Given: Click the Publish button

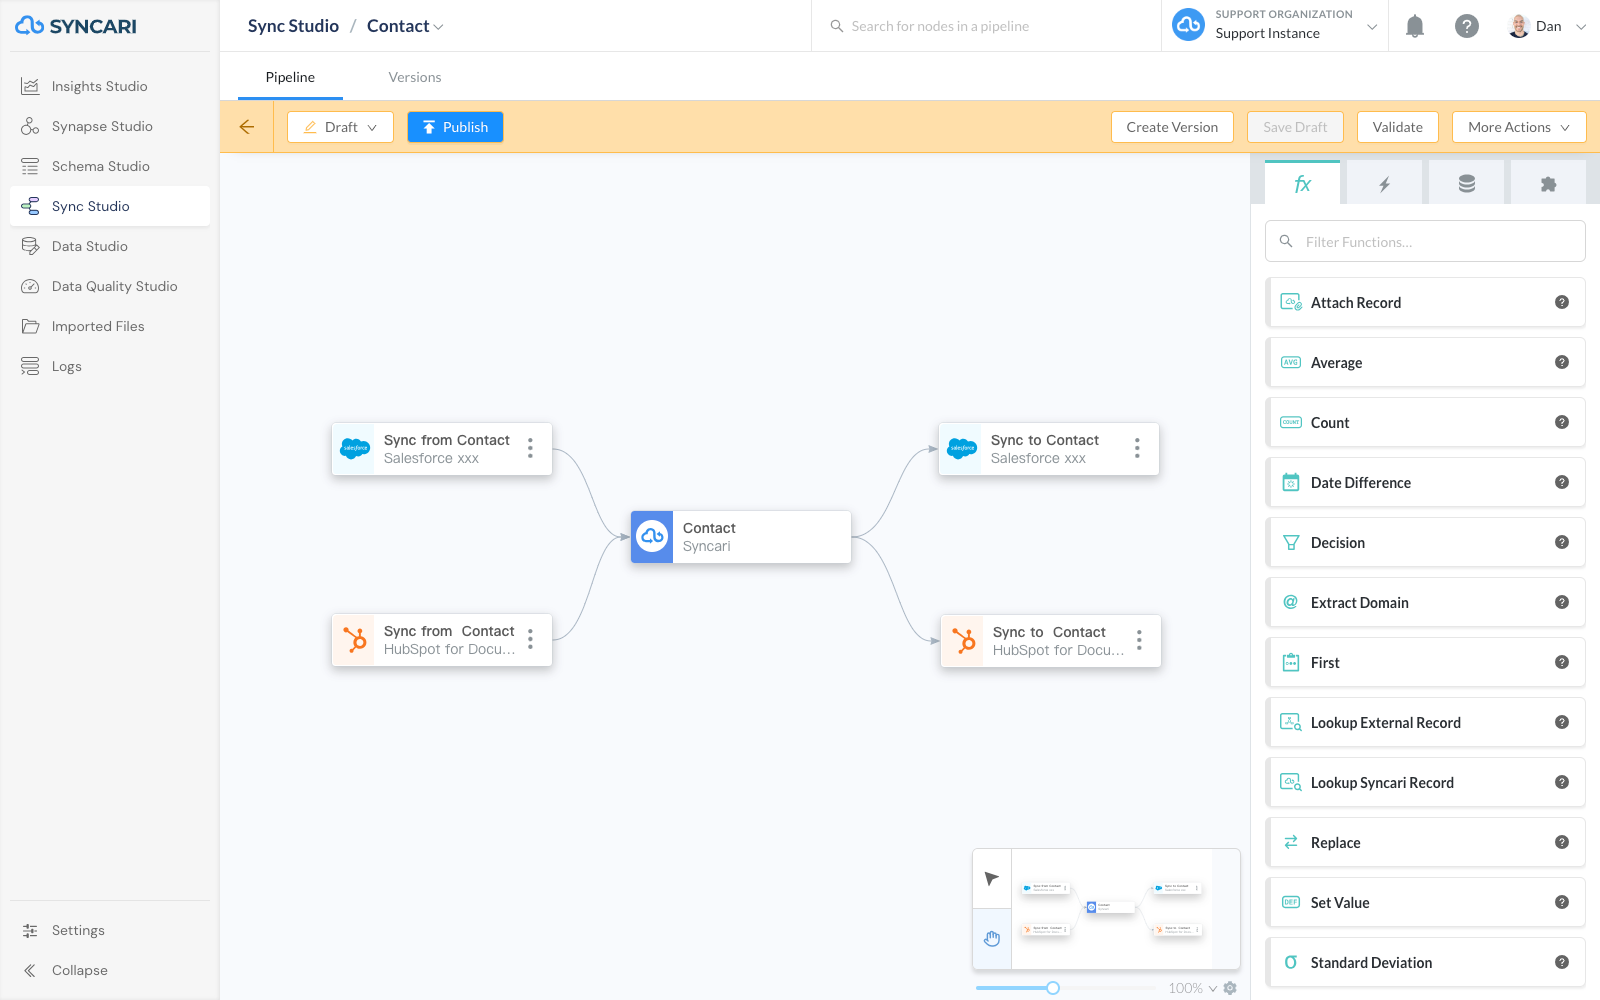Looking at the screenshot, I should click(455, 127).
